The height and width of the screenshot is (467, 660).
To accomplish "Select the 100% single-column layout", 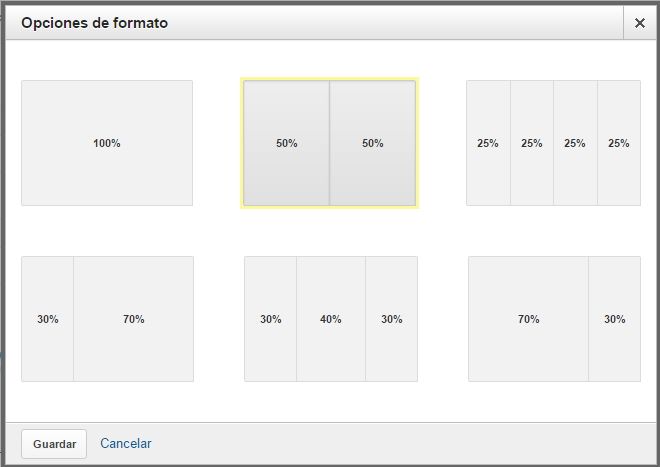I will point(107,143).
